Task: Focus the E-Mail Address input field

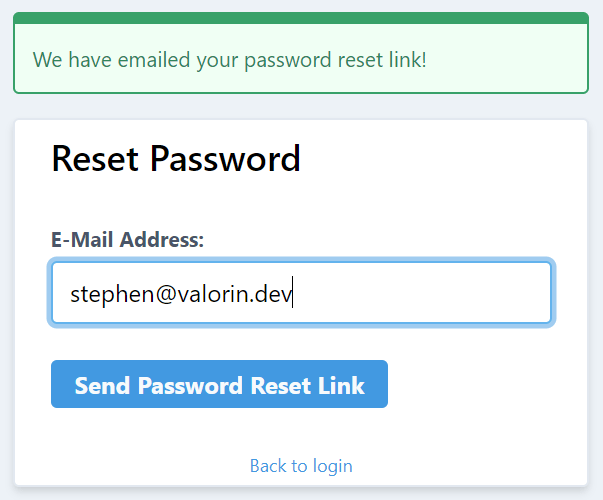Action: (x=302, y=293)
